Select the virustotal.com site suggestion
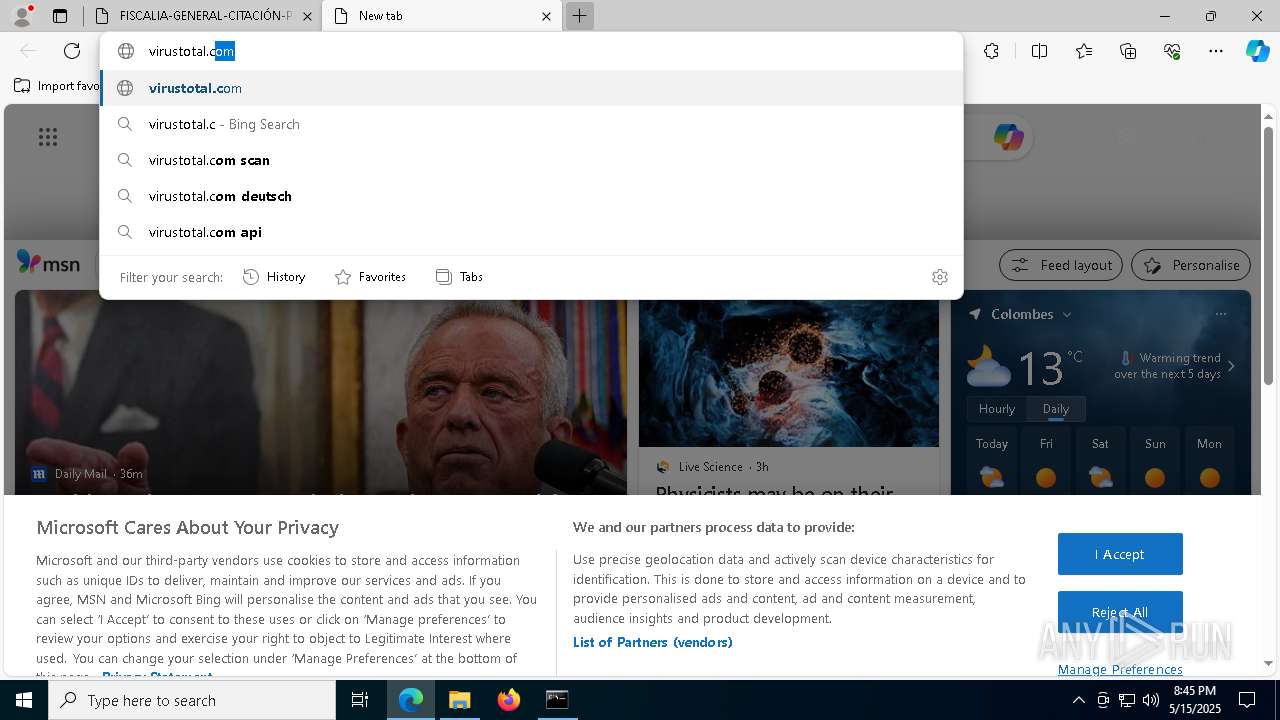Viewport: 1280px width, 720px height. (531, 88)
